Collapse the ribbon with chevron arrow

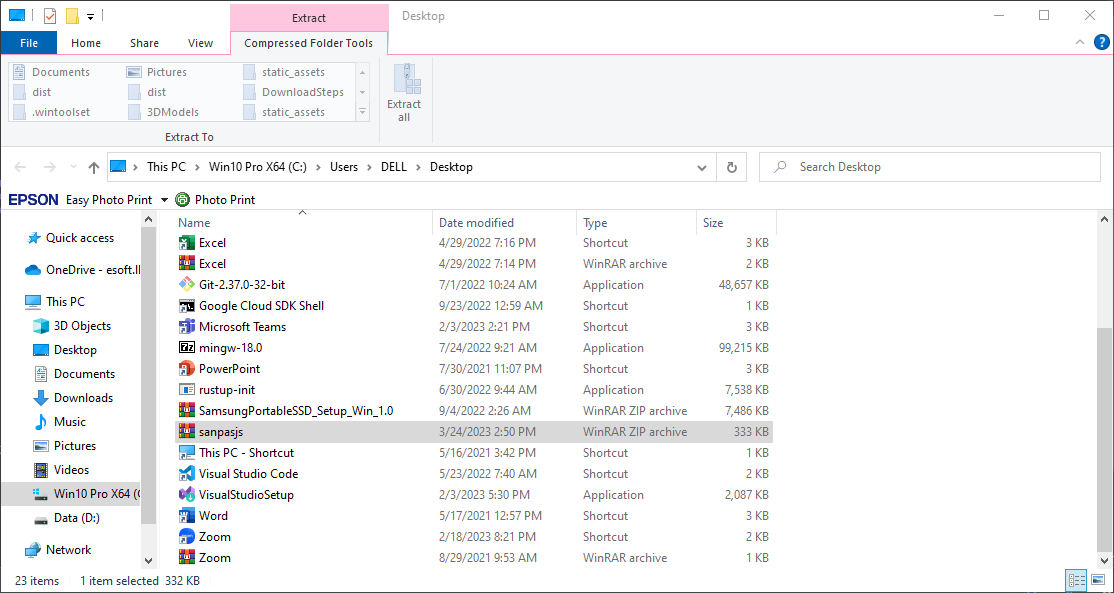tap(1080, 42)
